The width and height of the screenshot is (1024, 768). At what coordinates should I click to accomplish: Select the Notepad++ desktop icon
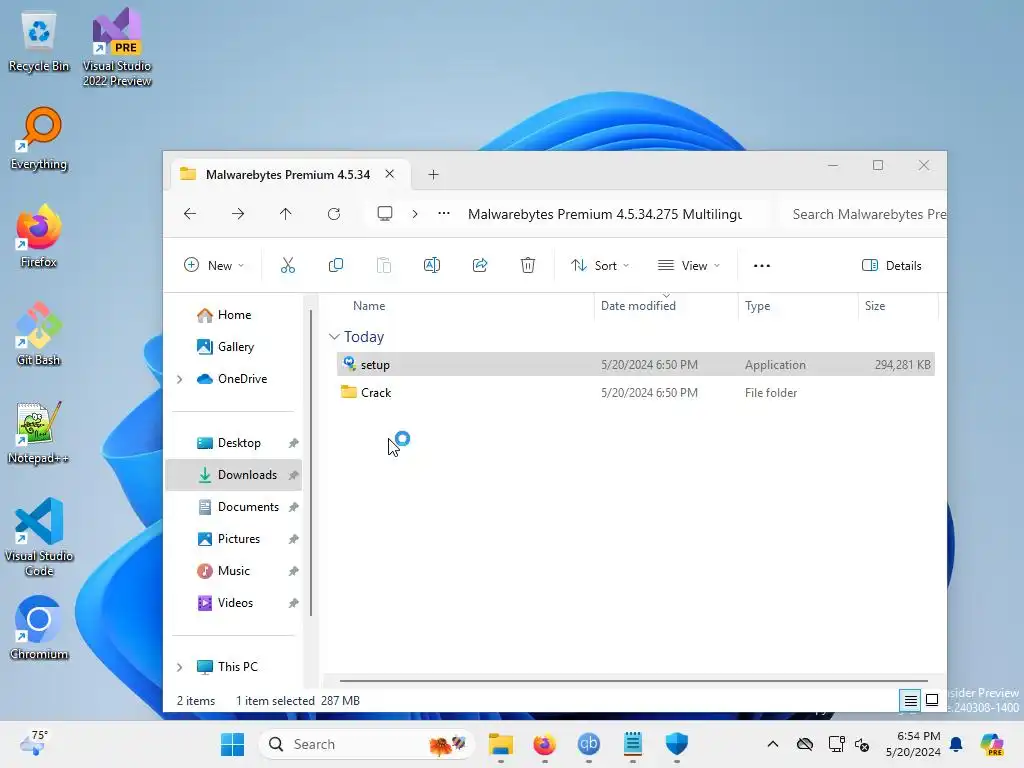tap(39, 432)
